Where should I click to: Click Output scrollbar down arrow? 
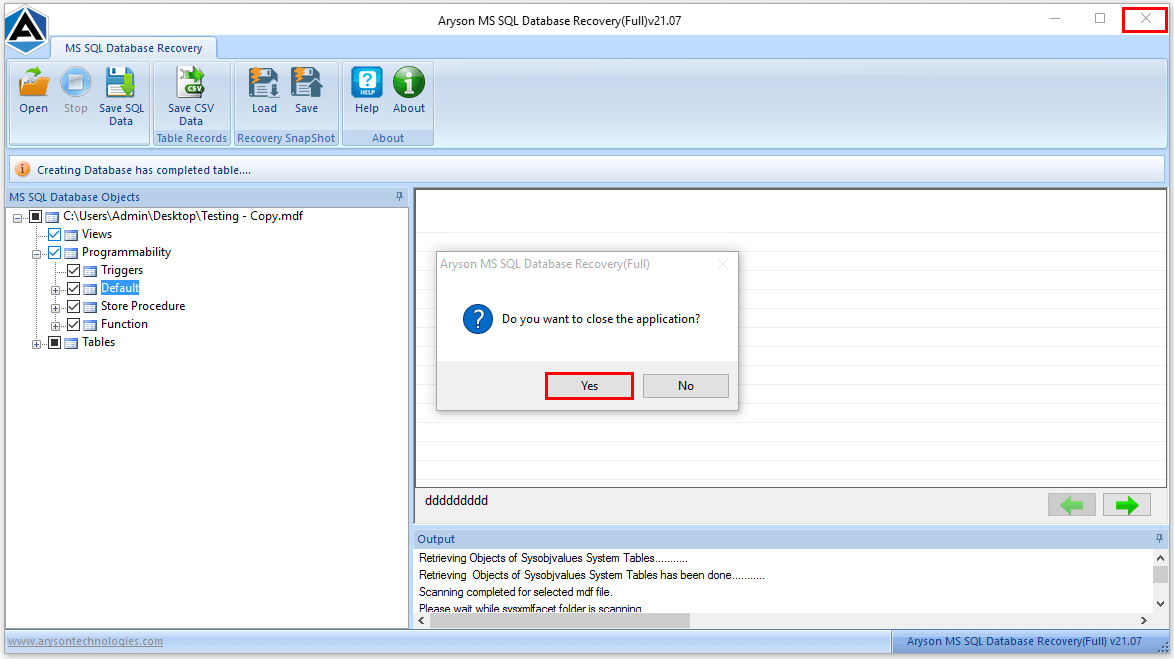click(x=1160, y=604)
